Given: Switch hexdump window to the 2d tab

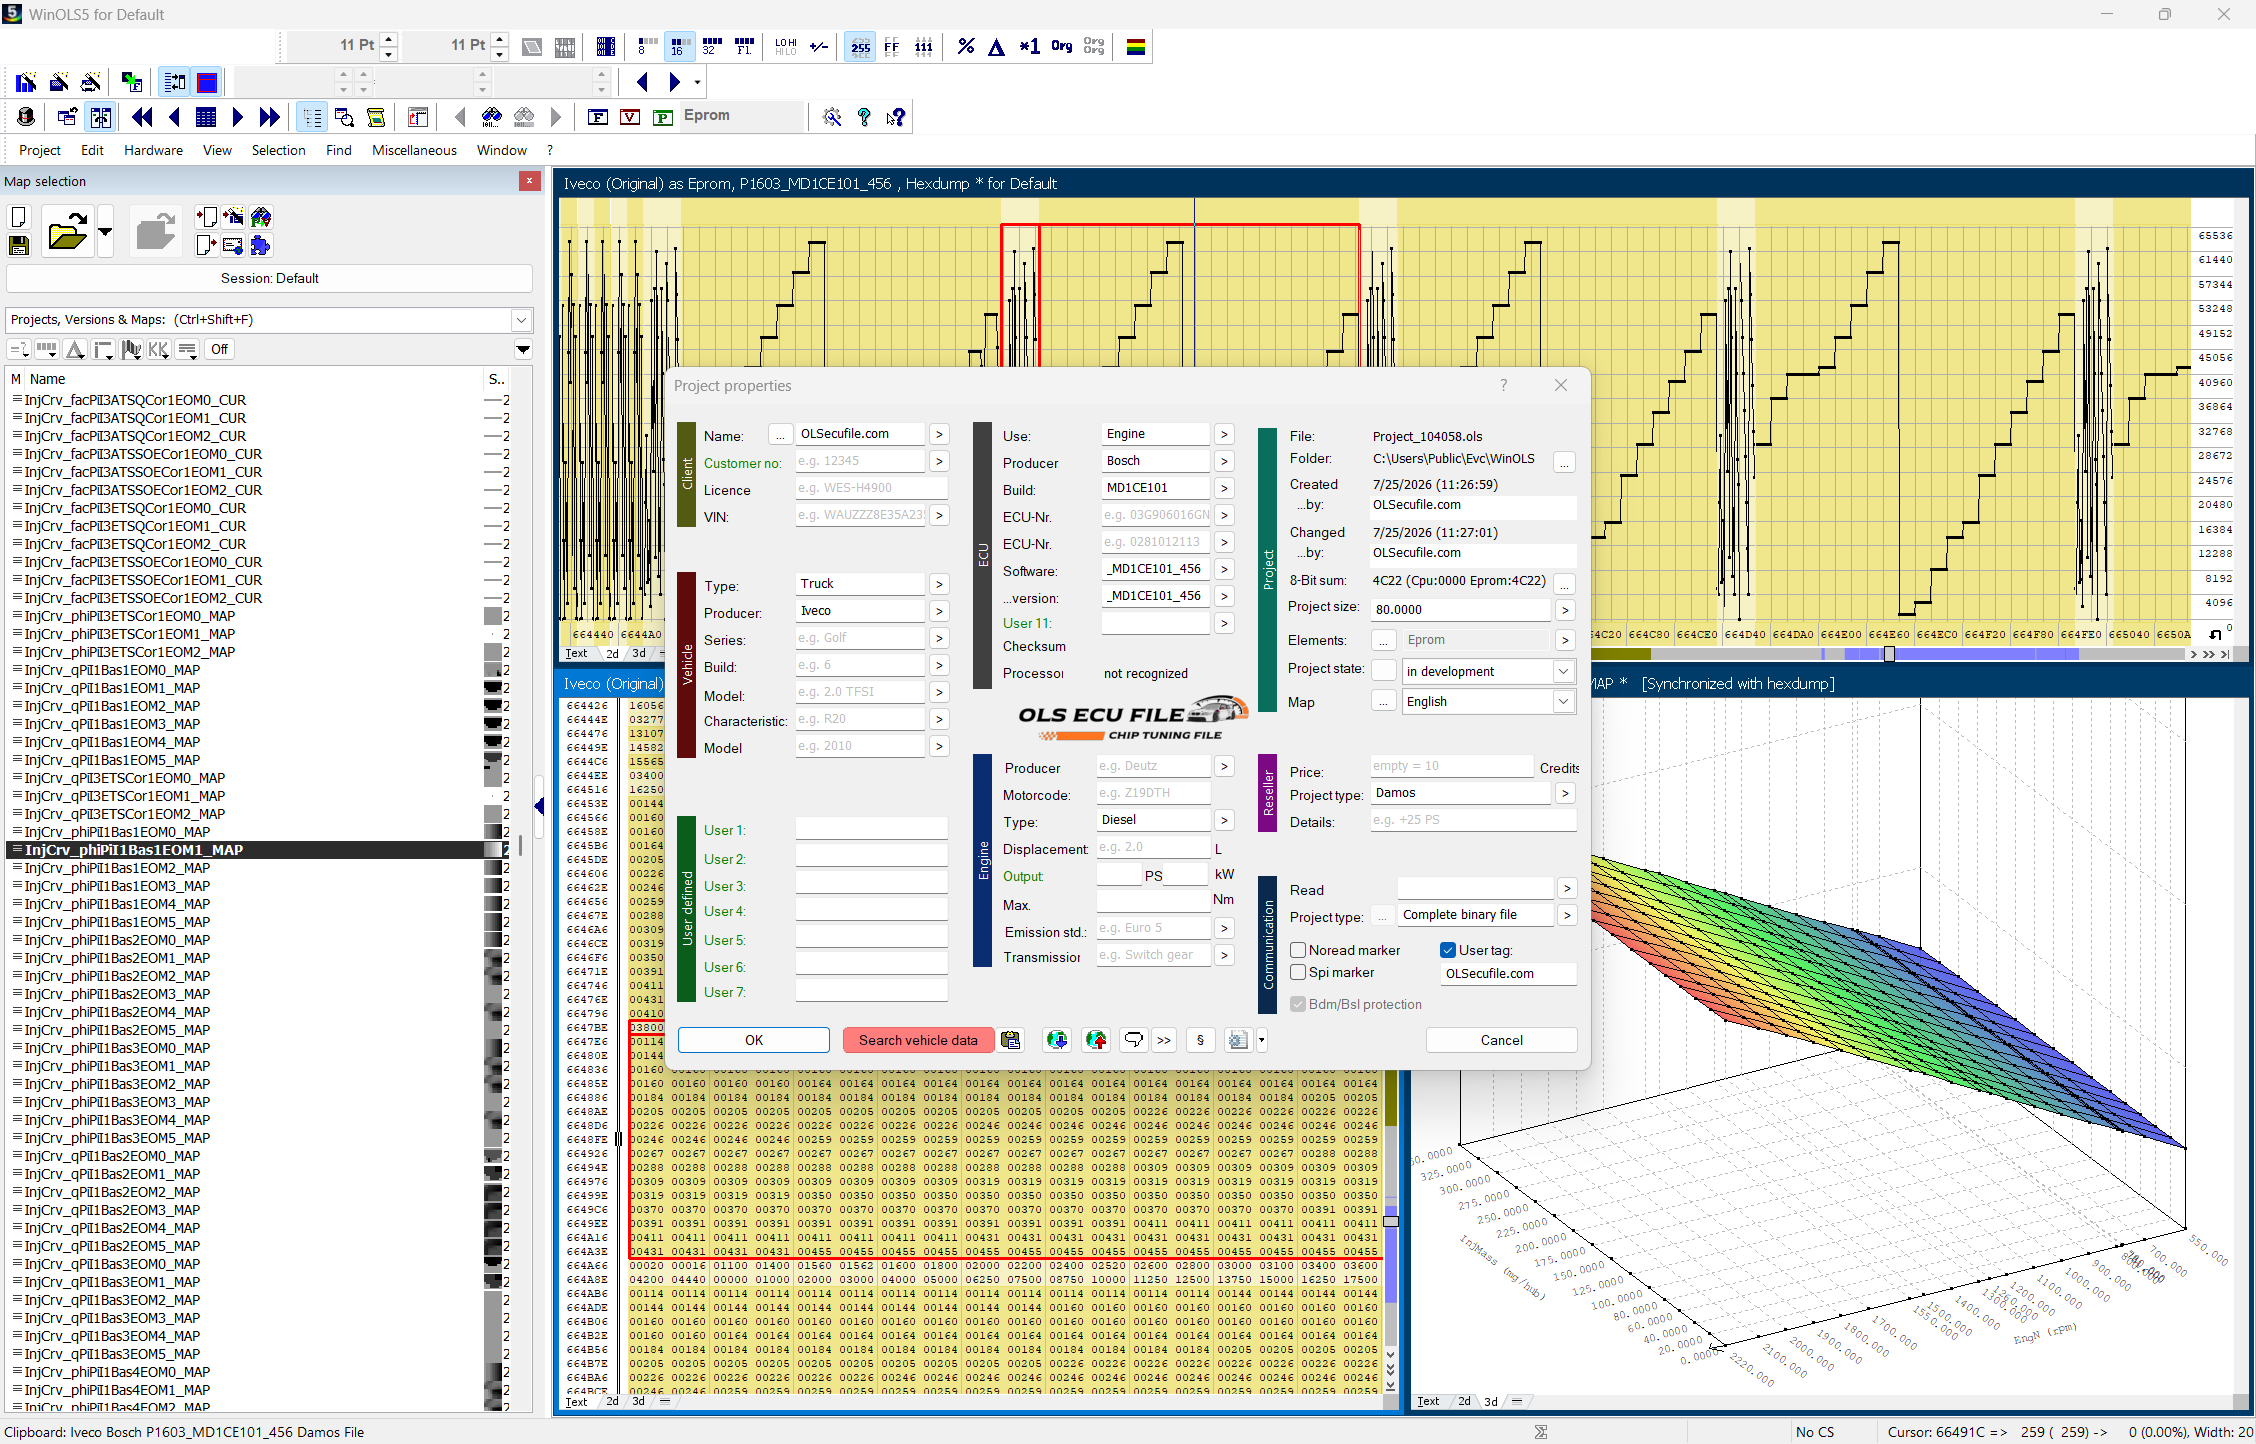Looking at the screenshot, I should 612,653.
